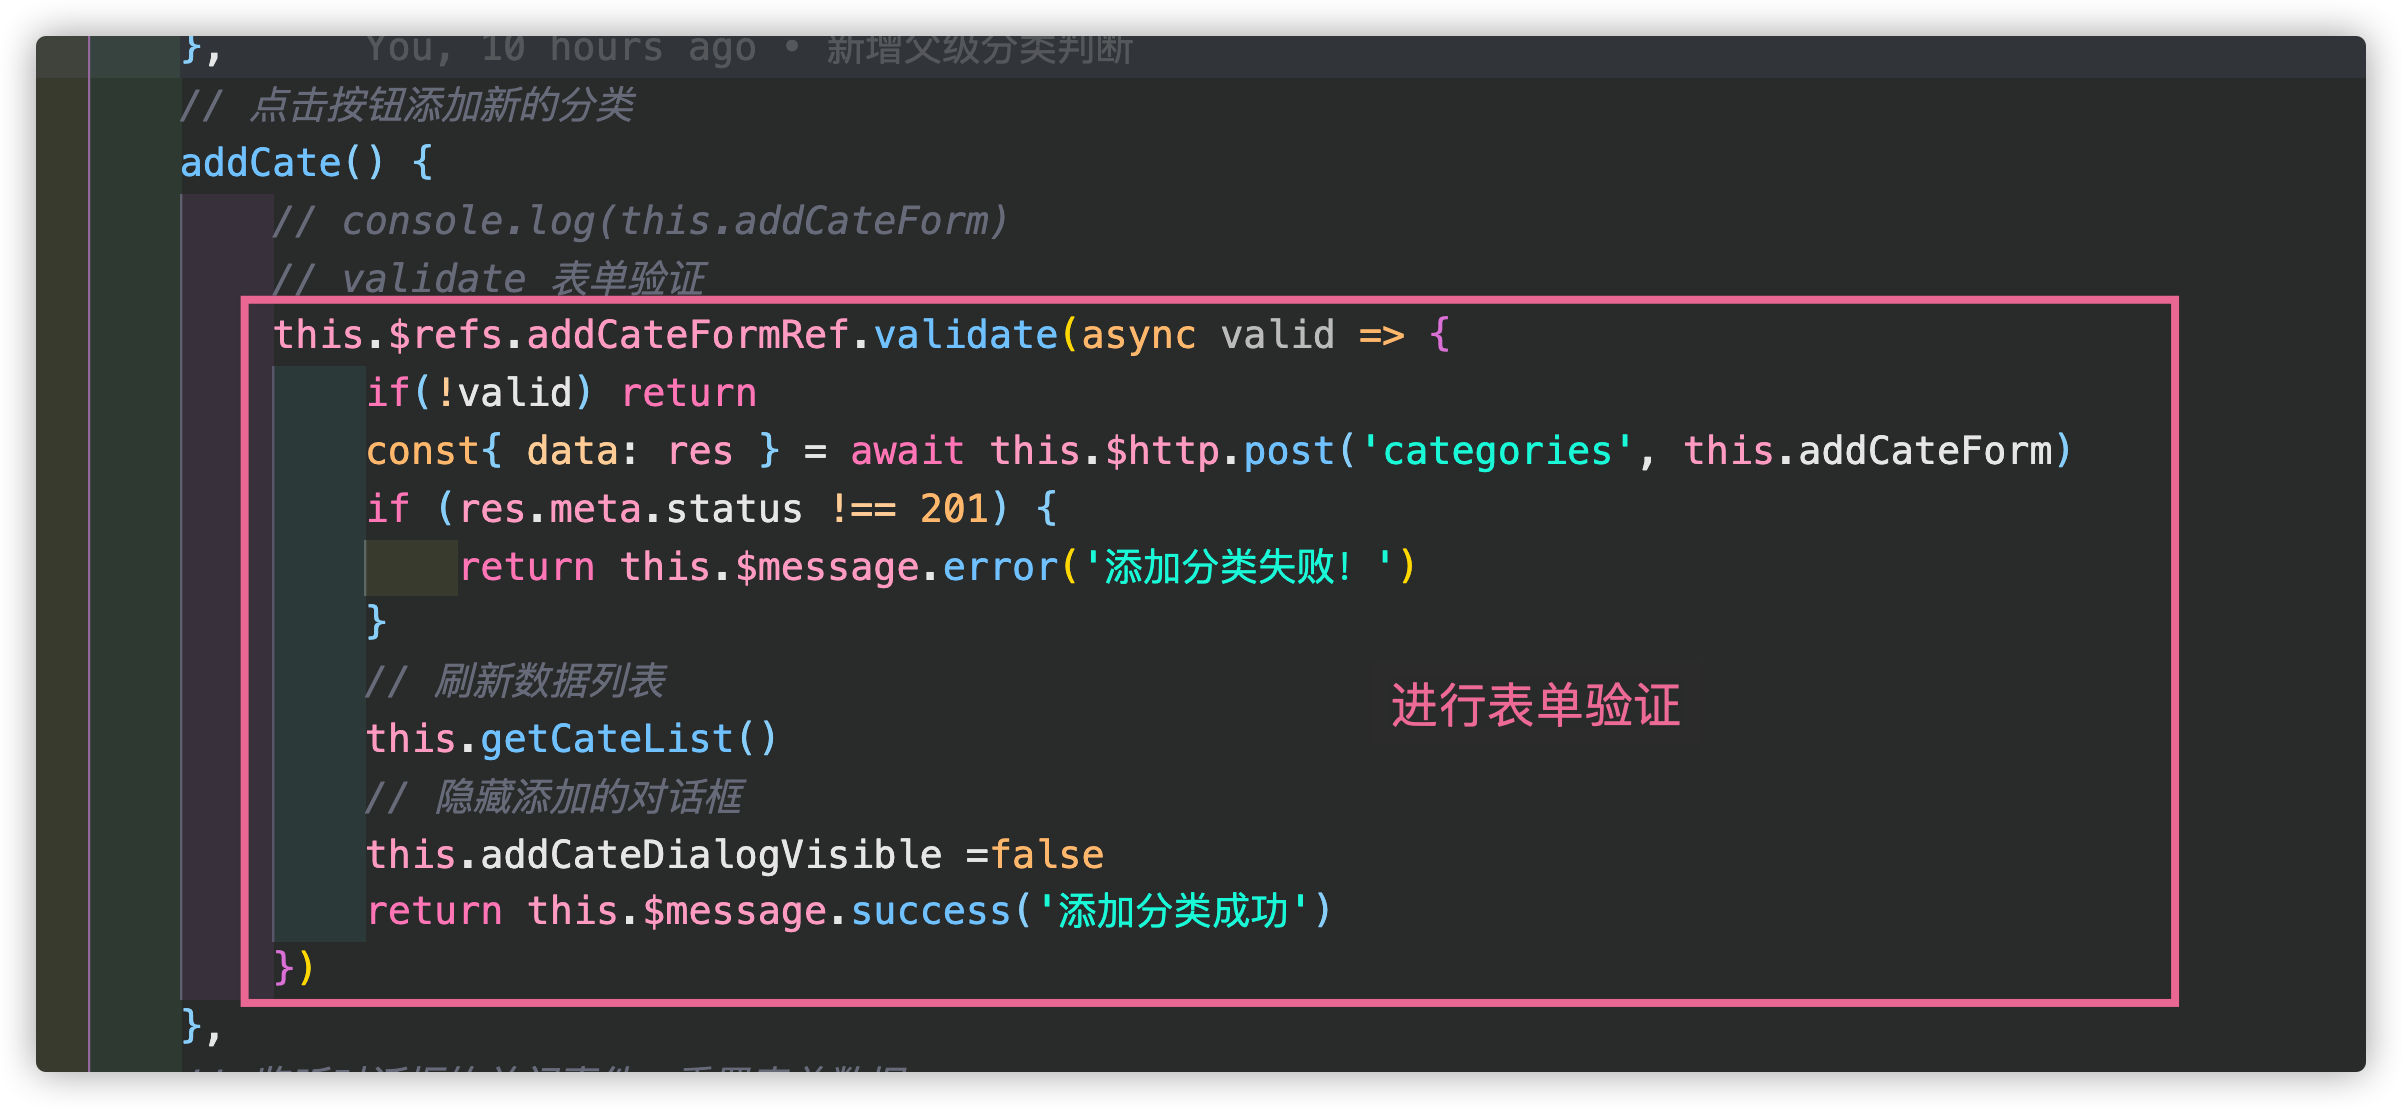Click the async keyword
This screenshot has height=1108, width=2402.
pos(1138,335)
